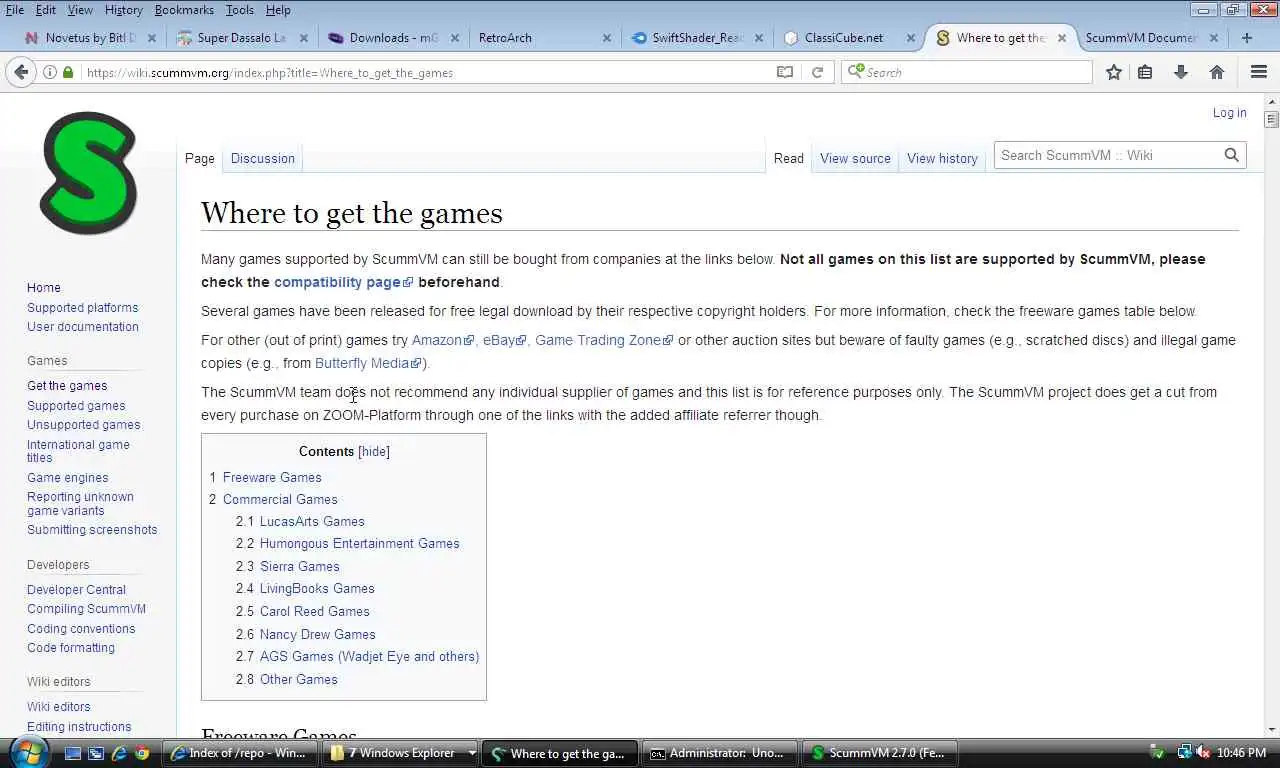The width and height of the screenshot is (1280, 768).
Task: Switch to the SwiftShader_Rea browser tab
Action: click(x=697, y=38)
